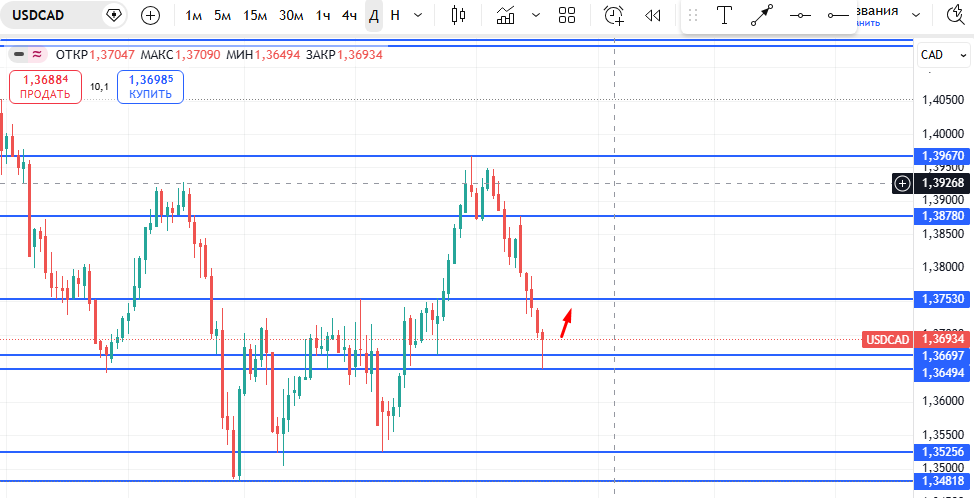The height and width of the screenshot is (498, 974).
Task: Expand the indicators favorites dropdown arrow
Action: (x=537, y=16)
